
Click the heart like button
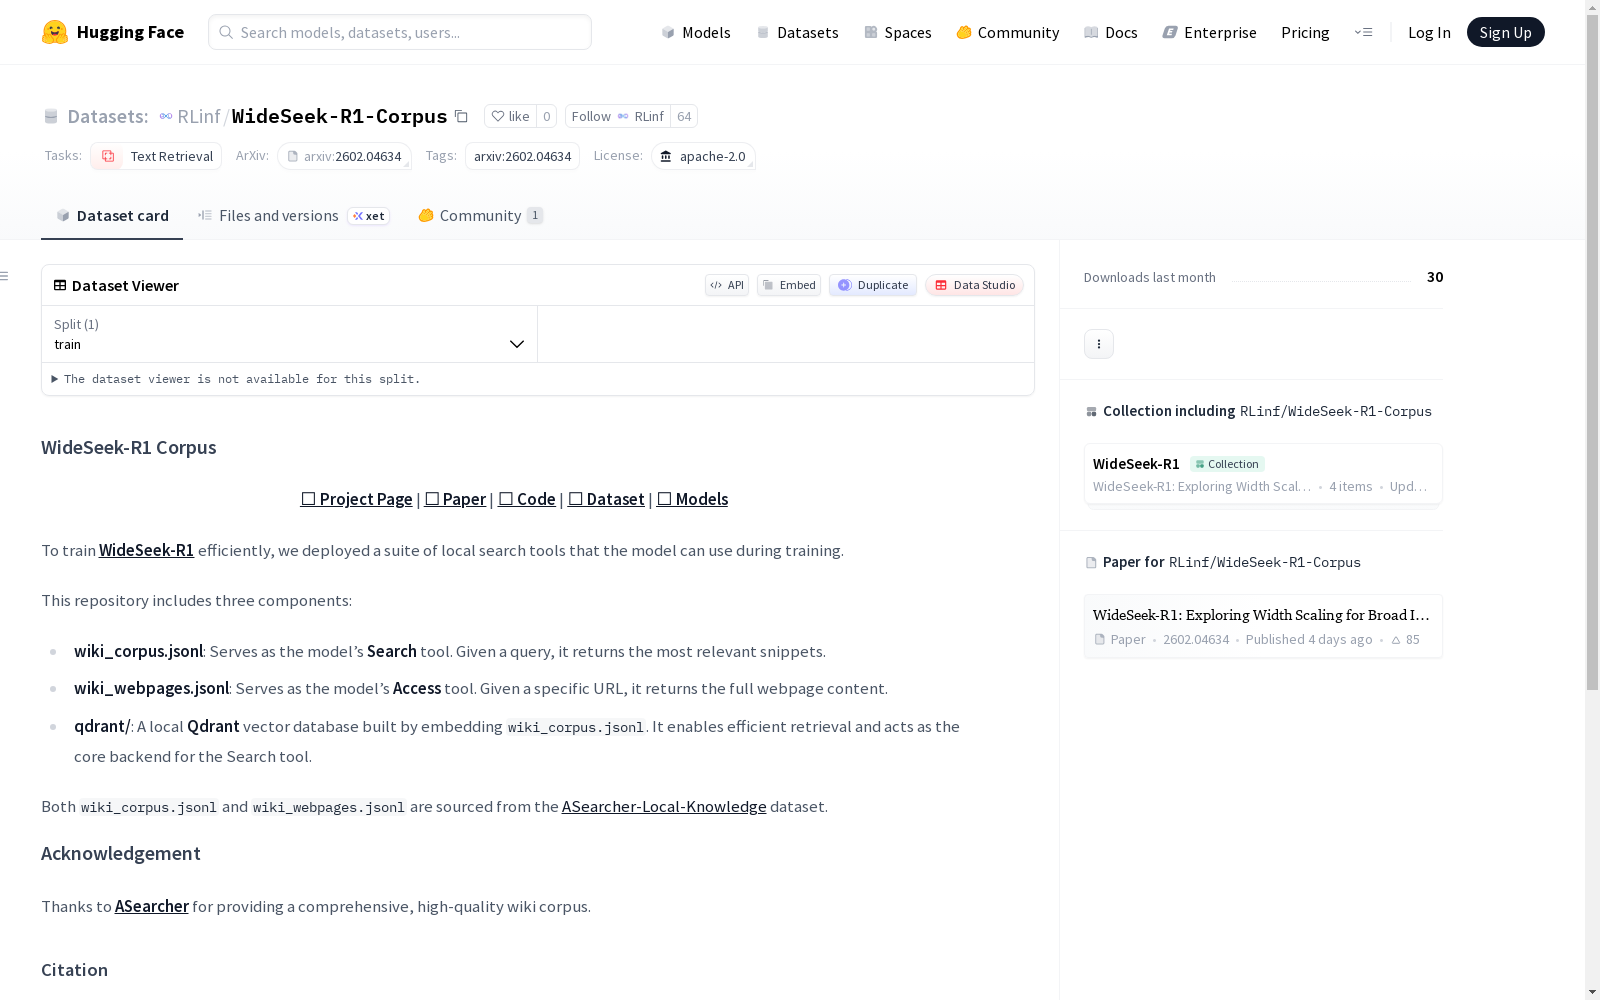(x=511, y=116)
